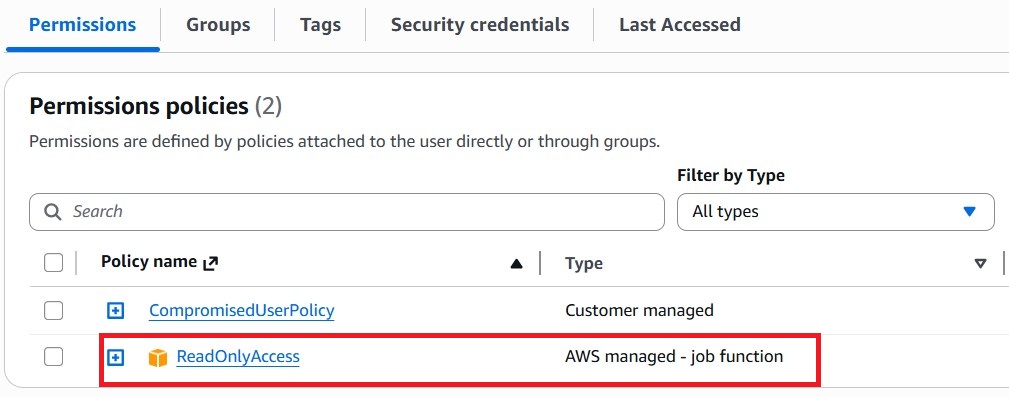
Task: Sort the Type column with its arrow
Action: pyautogui.click(x=980, y=263)
